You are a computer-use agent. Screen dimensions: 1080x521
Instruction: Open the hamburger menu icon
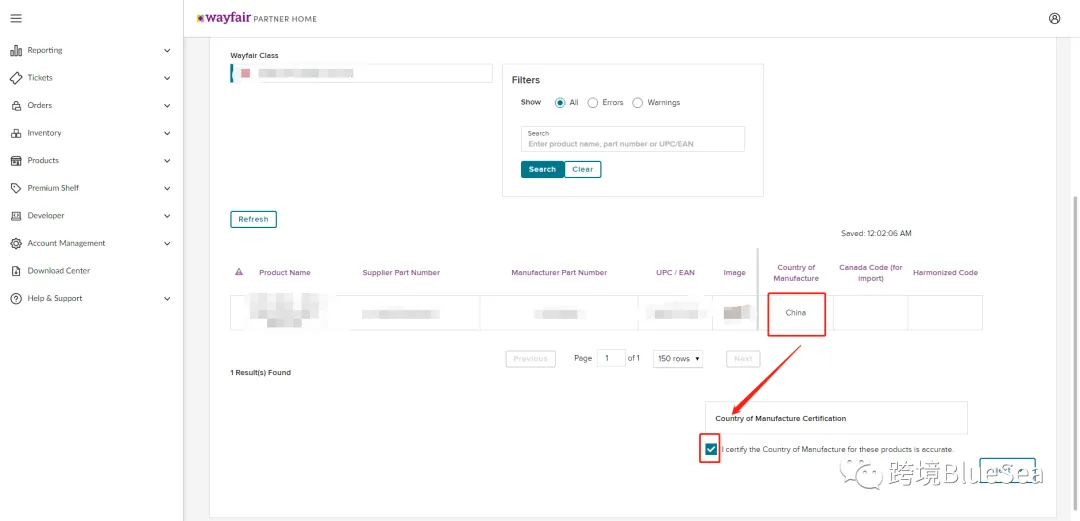[x=16, y=19]
